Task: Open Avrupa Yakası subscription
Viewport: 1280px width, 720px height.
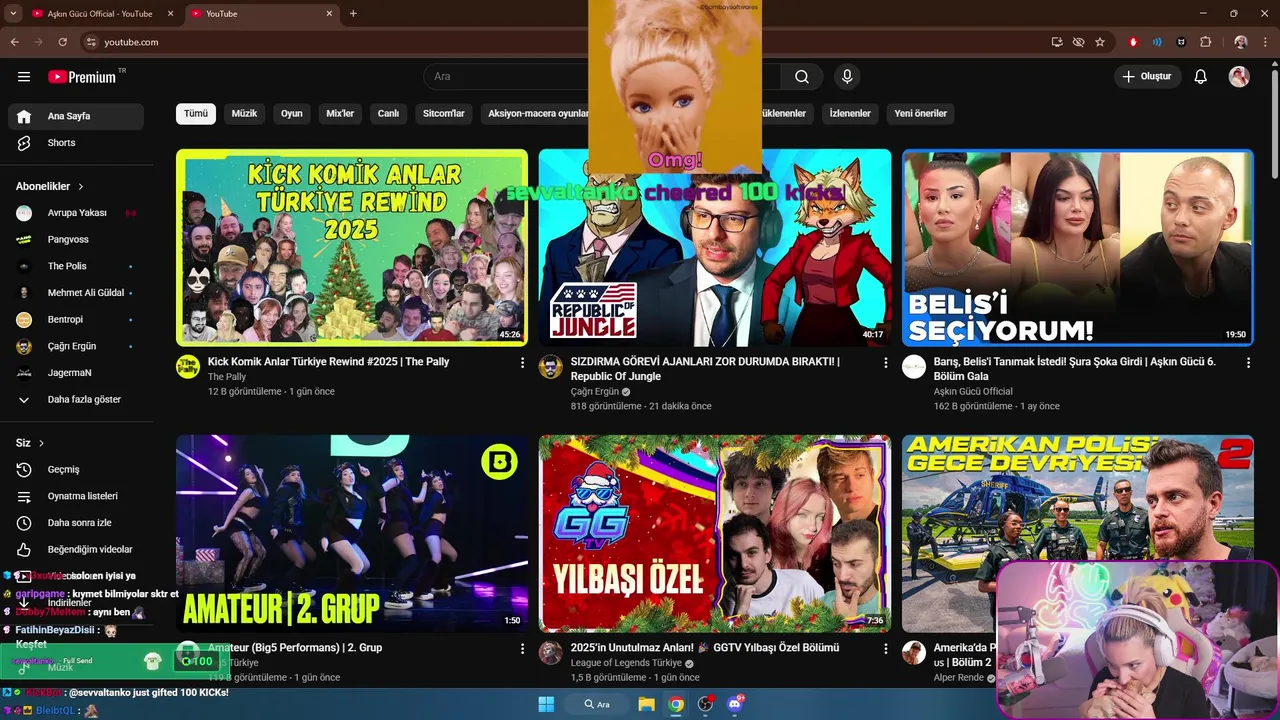Action: point(76,213)
